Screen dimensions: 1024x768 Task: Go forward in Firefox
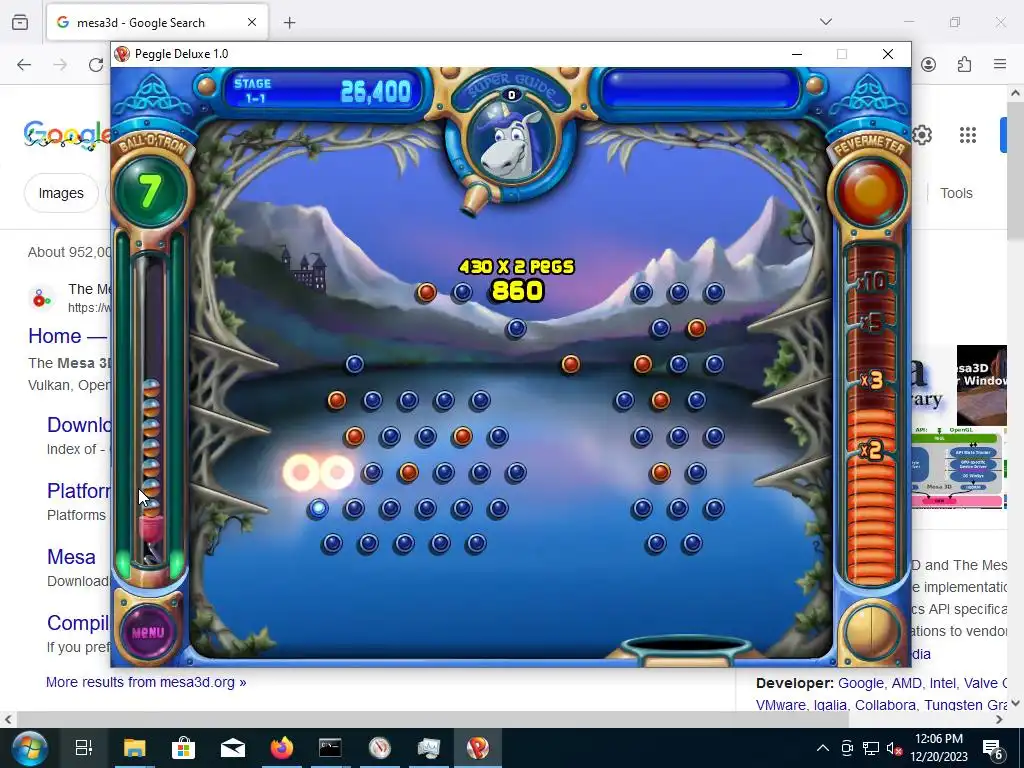(60, 64)
